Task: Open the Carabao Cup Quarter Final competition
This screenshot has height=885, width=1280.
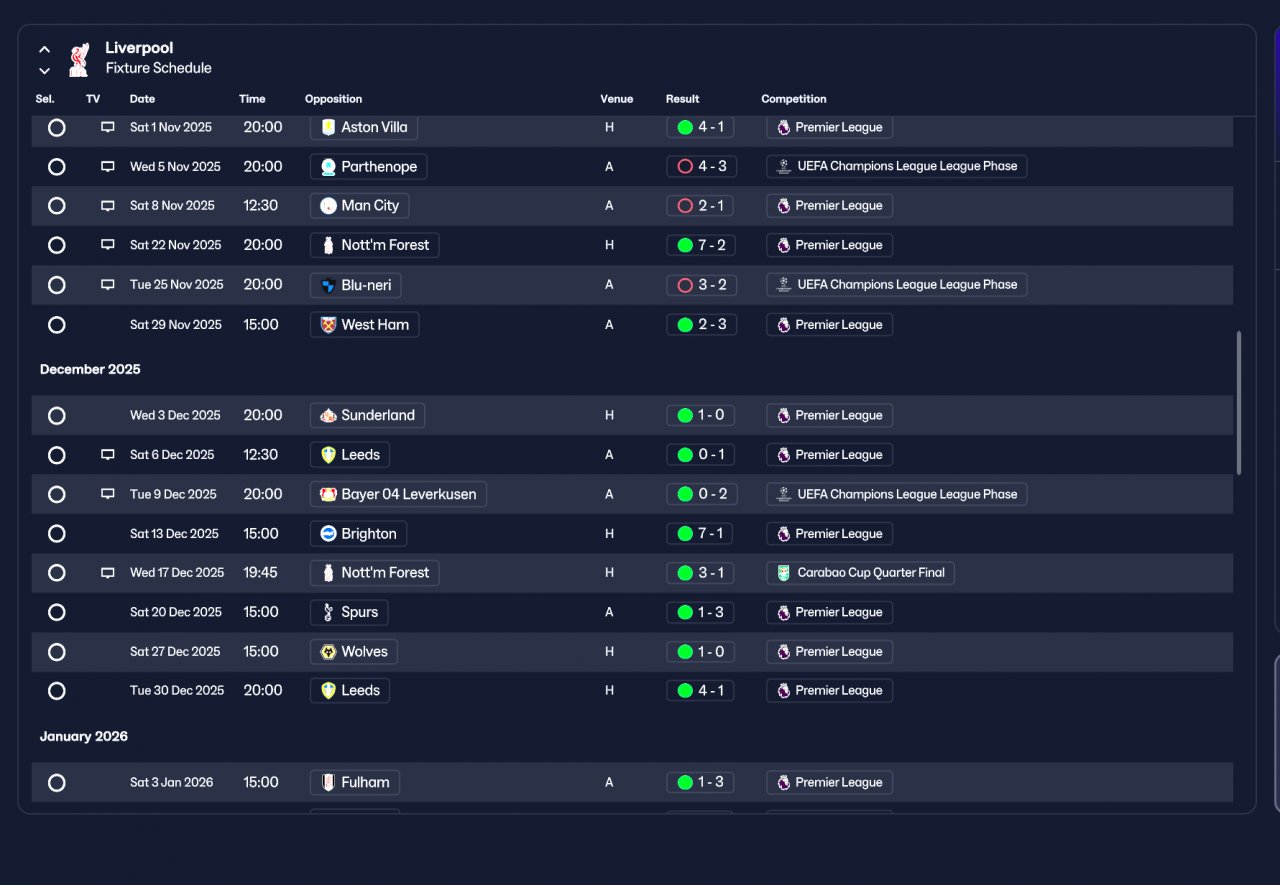Action: click(860, 573)
